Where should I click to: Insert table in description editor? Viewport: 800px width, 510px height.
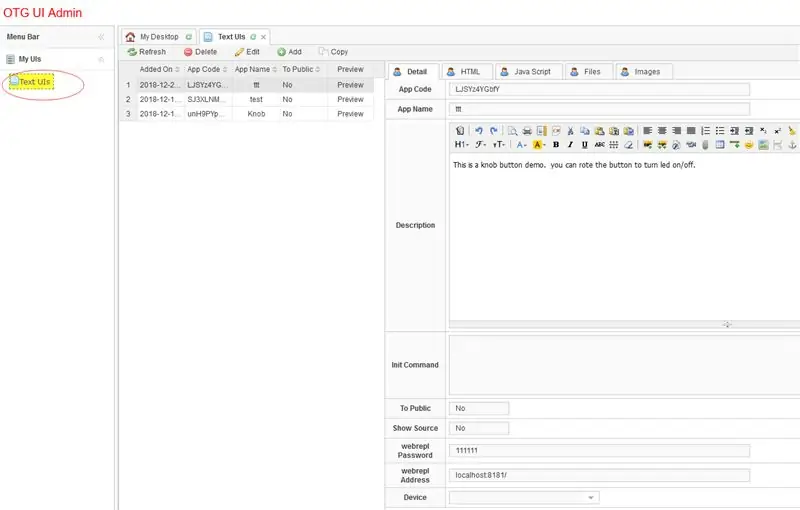[x=720, y=145]
